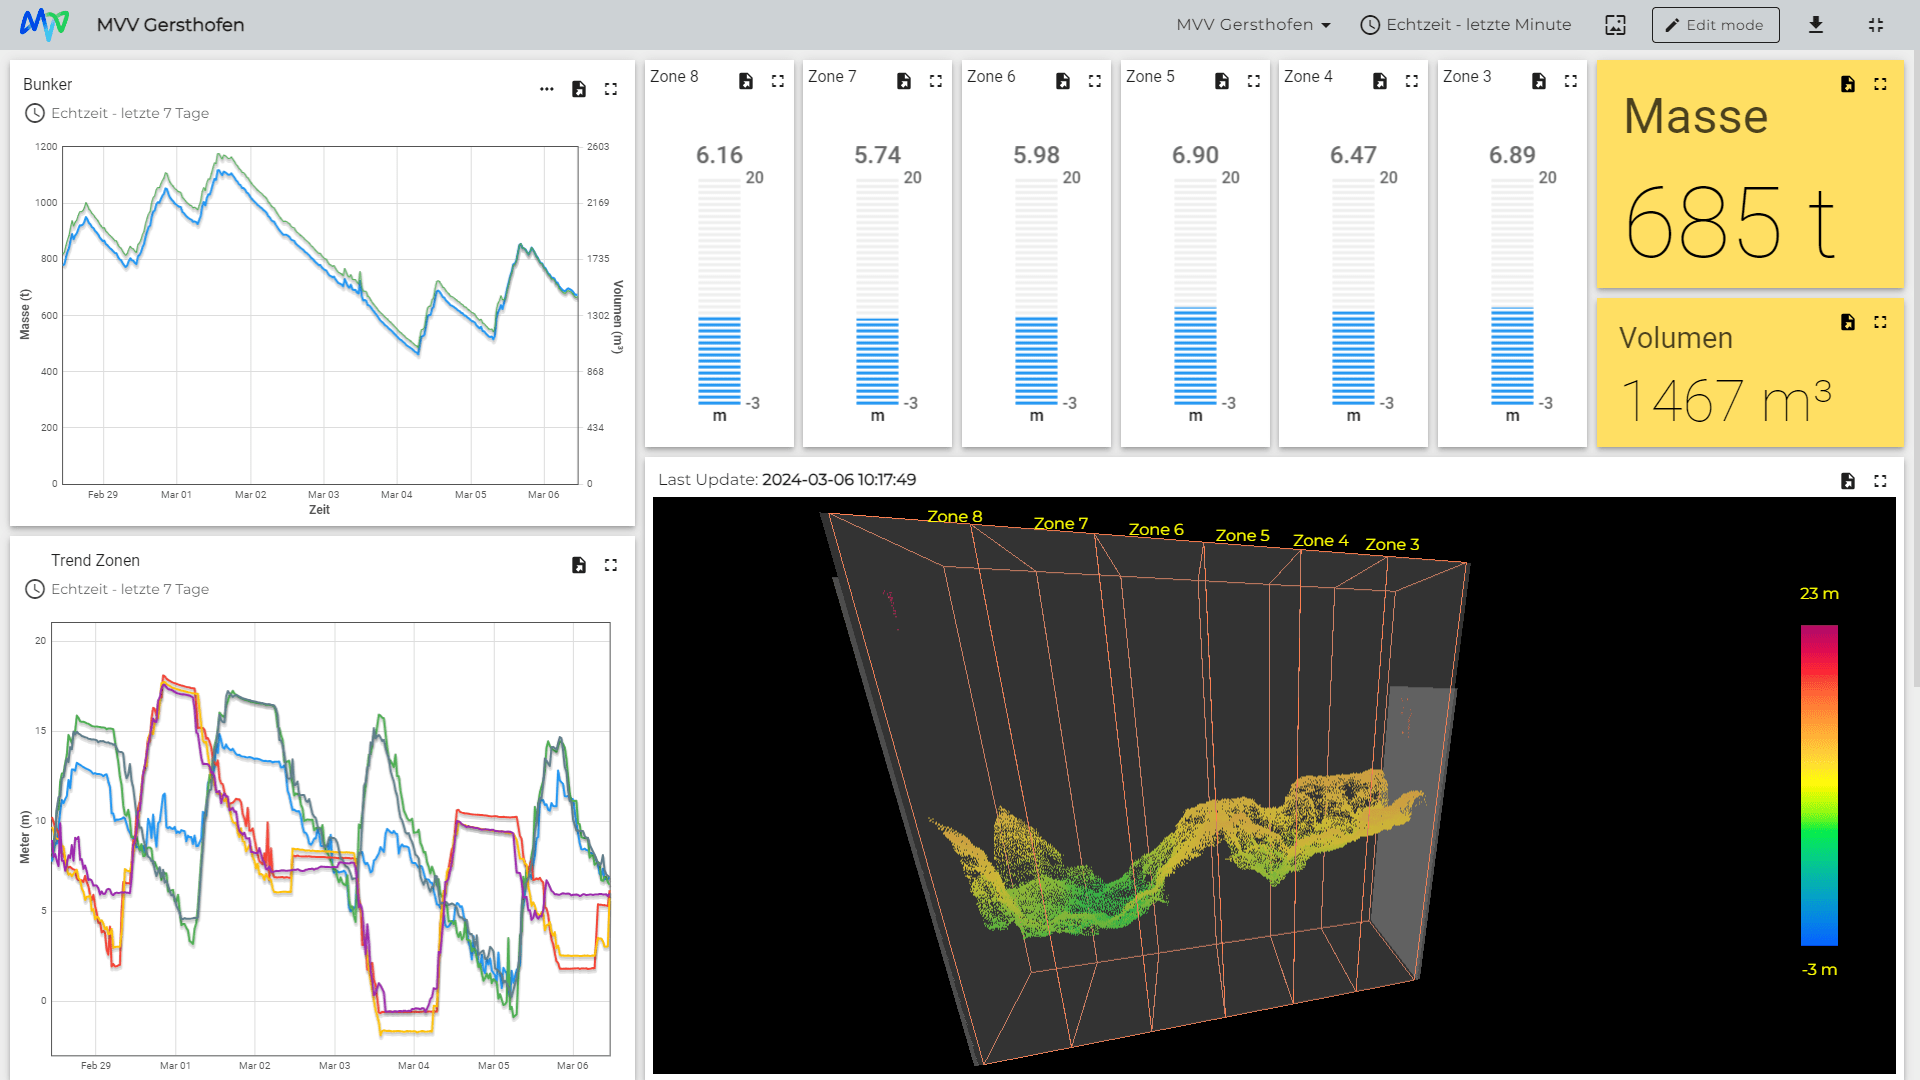1920x1080 pixels.
Task: Toggle fullscreen on the Zone 3 gauge panel
Action: 1570,81
